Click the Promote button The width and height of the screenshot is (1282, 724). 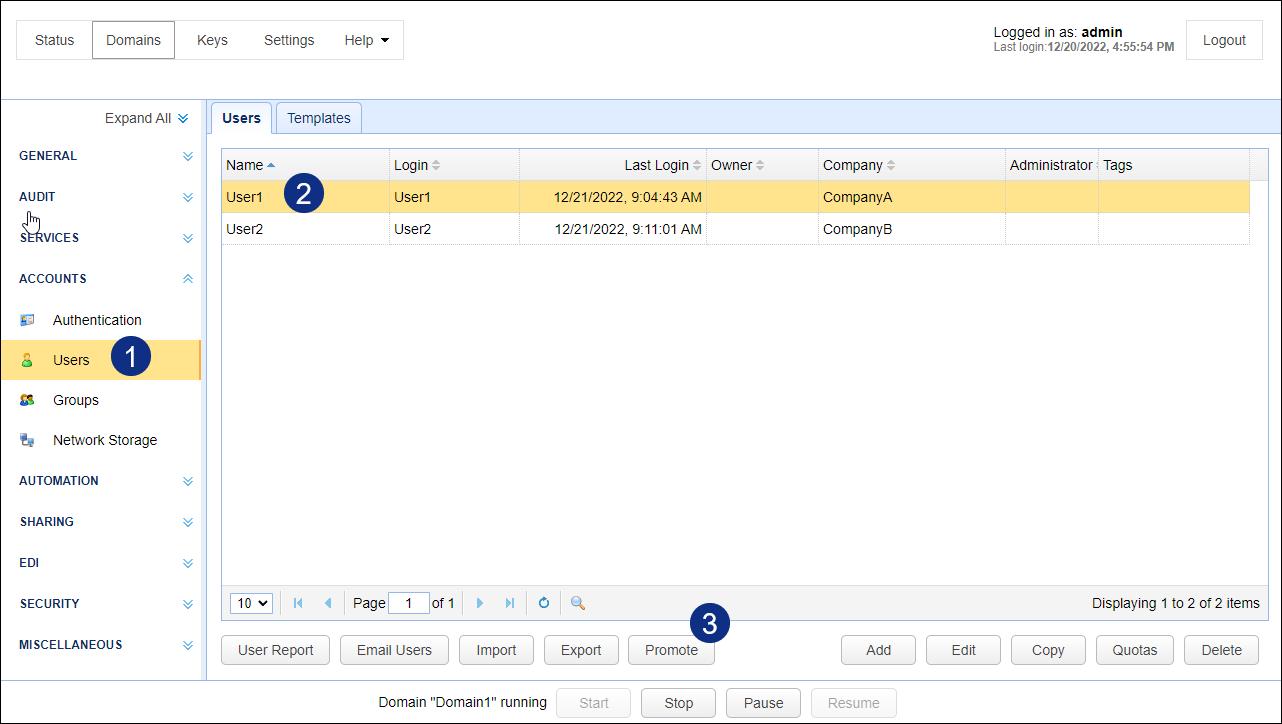[671, 650]
